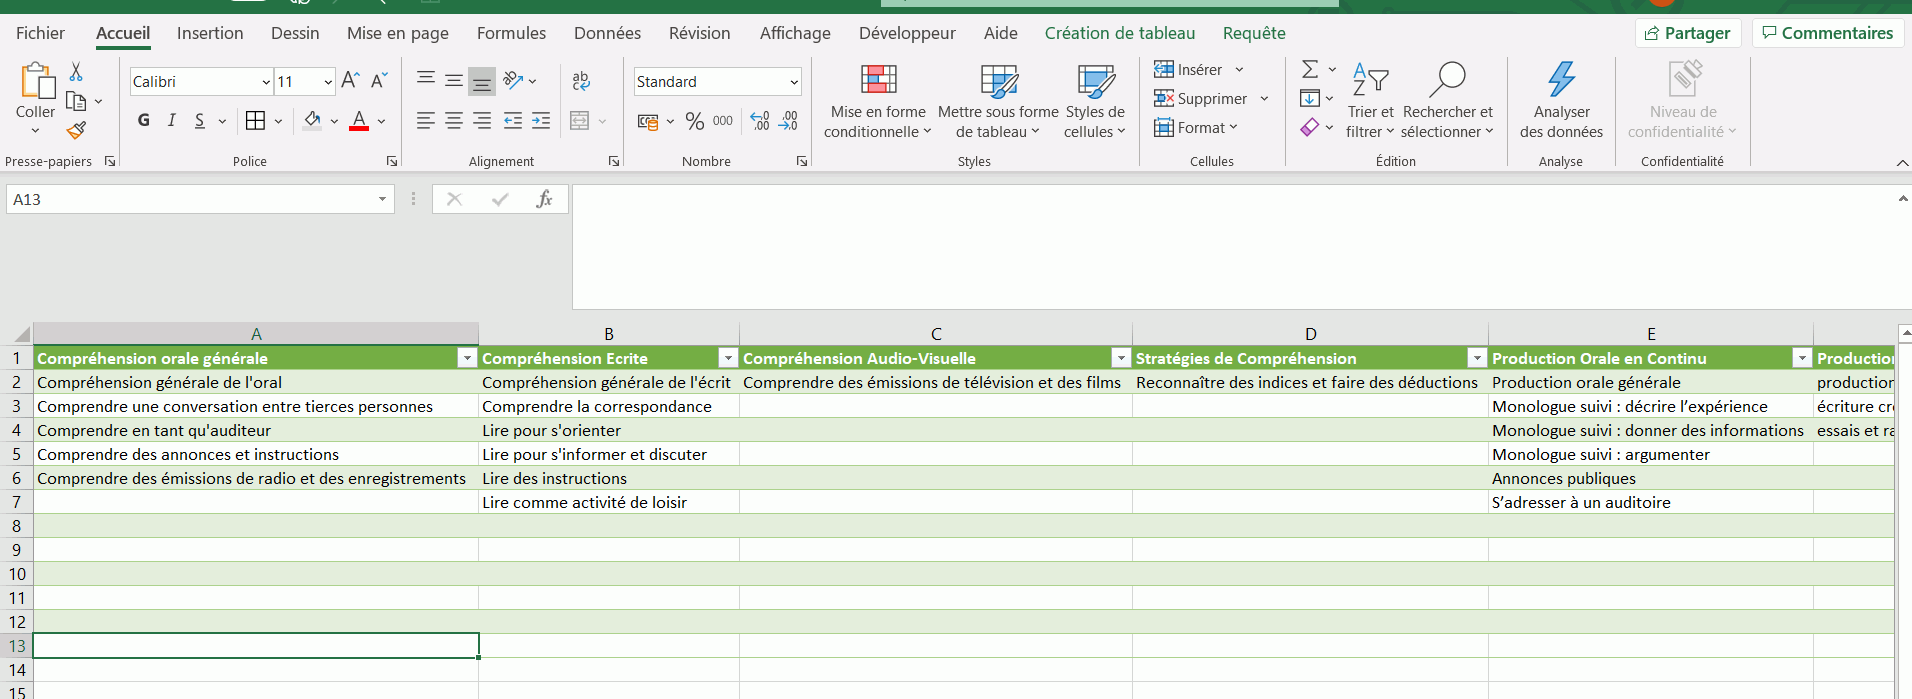1912x699 pixels.
Task: Open filter dropdown for Compréhension Ecrite
Action: coord(728,358)
